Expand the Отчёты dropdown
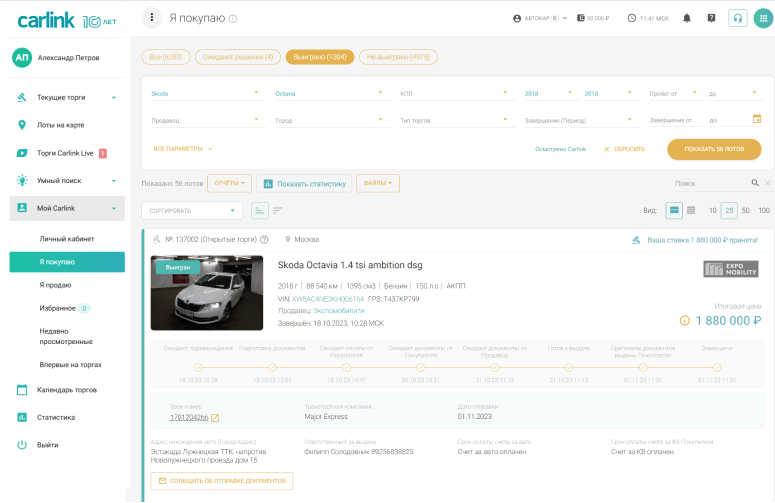This screenshot has width=775, height=503. (229, 183)
